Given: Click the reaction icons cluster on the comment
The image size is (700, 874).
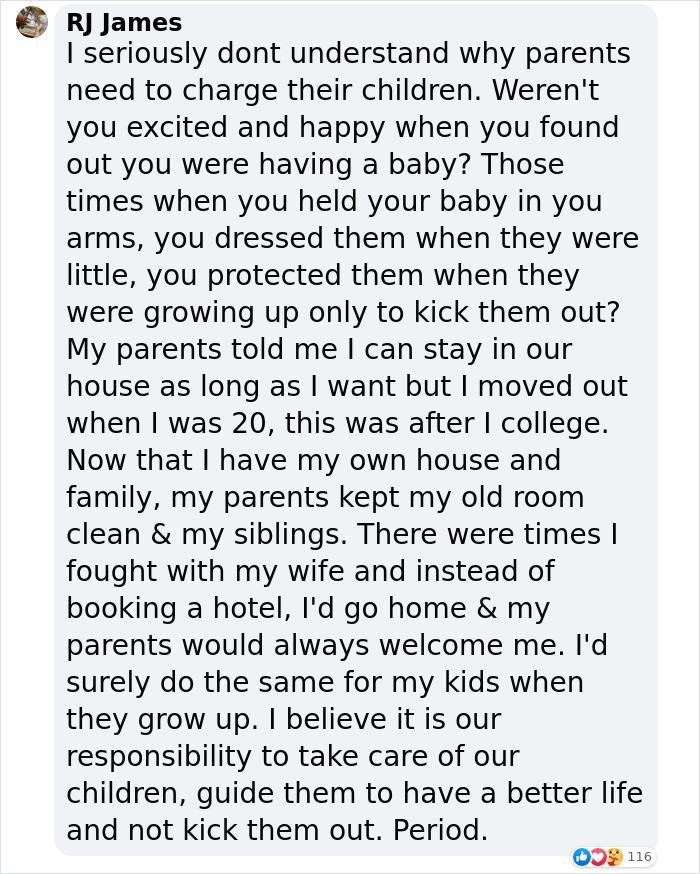Looking at the screenshot, I should click(x=598, y=856).
